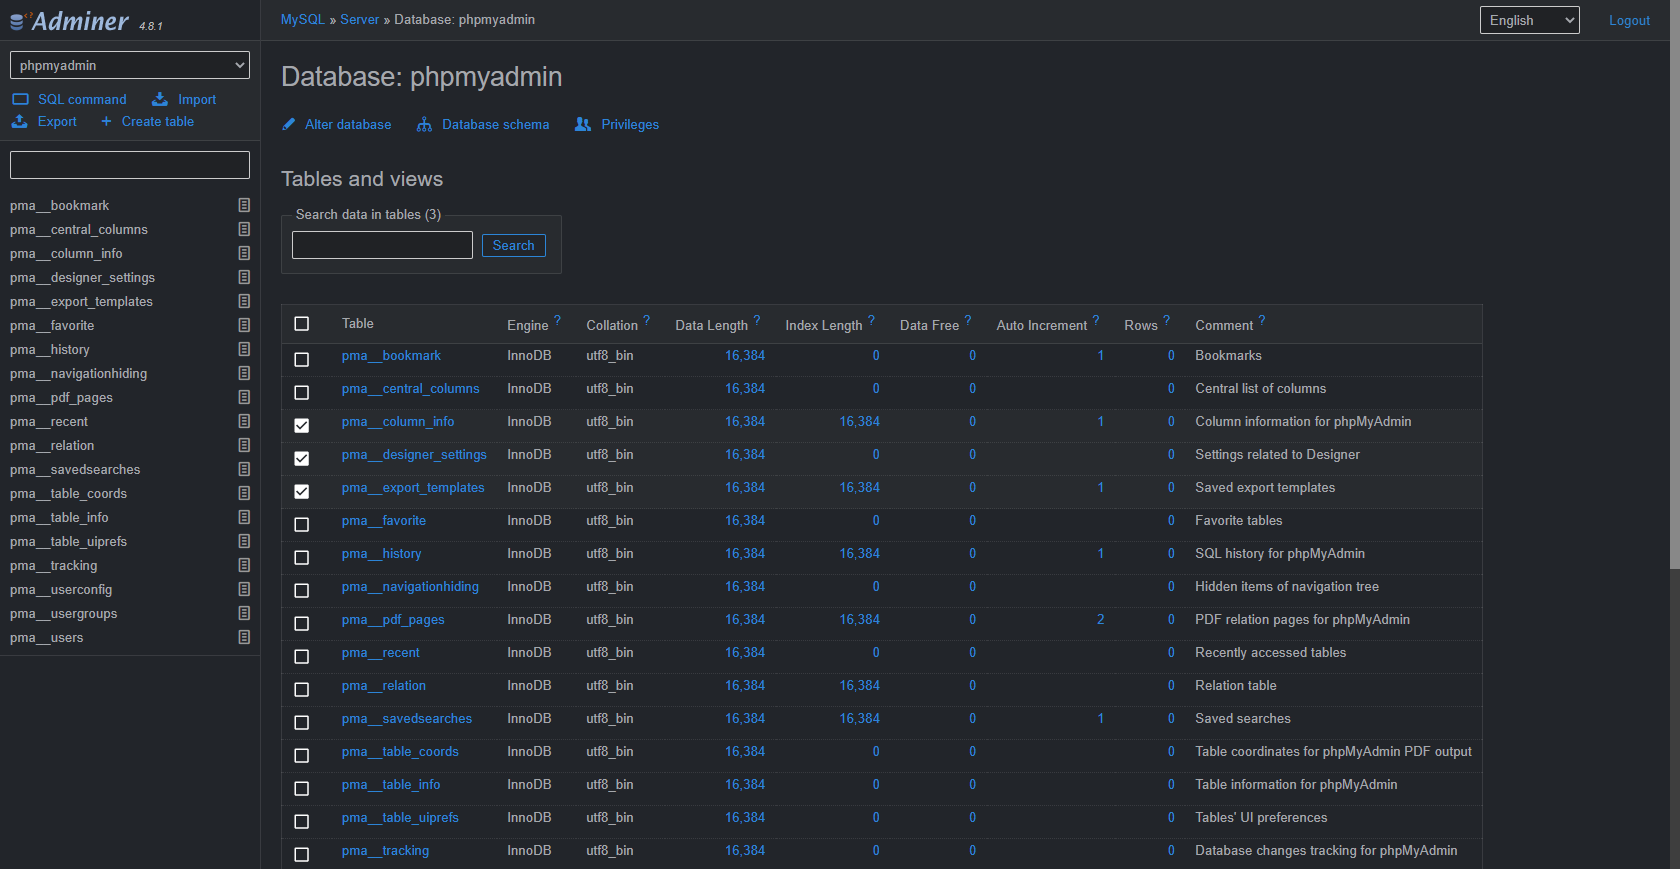Open the Export page
The image size is (1680, 869).
44,121
